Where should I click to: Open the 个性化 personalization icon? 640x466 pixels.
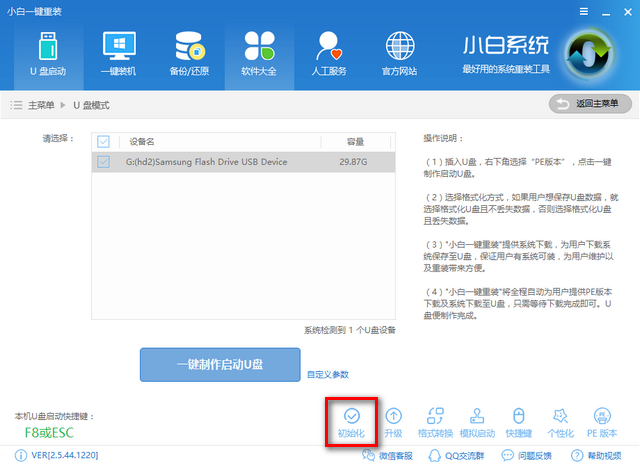point(560,416)
